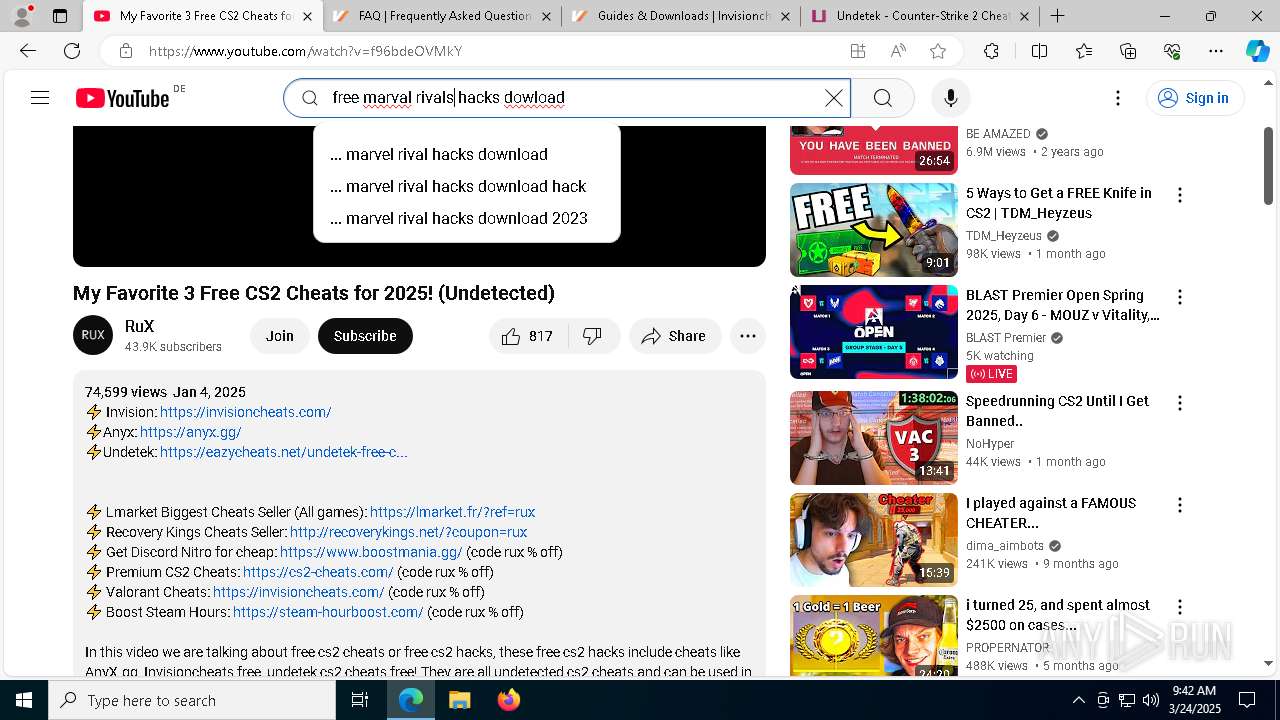Open the eazycheats undetek link
This screenshot has height=720, width=1280.
[283, 452]
